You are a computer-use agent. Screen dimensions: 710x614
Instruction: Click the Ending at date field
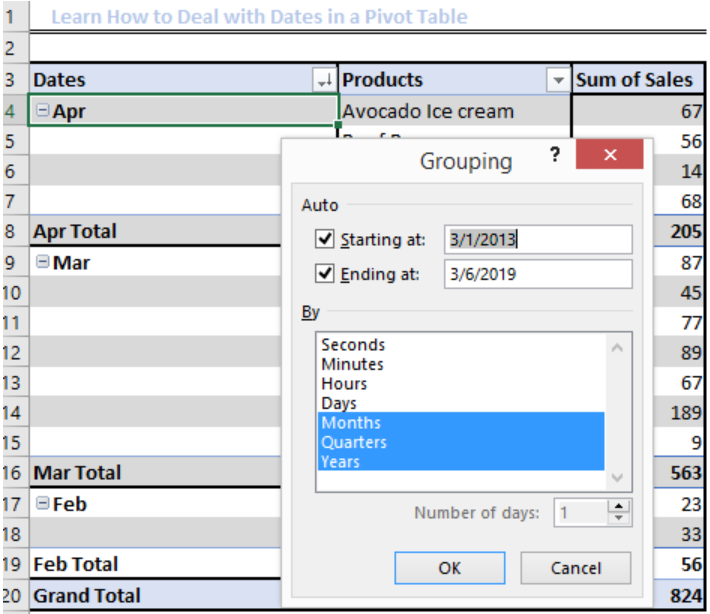click(537, 274)
